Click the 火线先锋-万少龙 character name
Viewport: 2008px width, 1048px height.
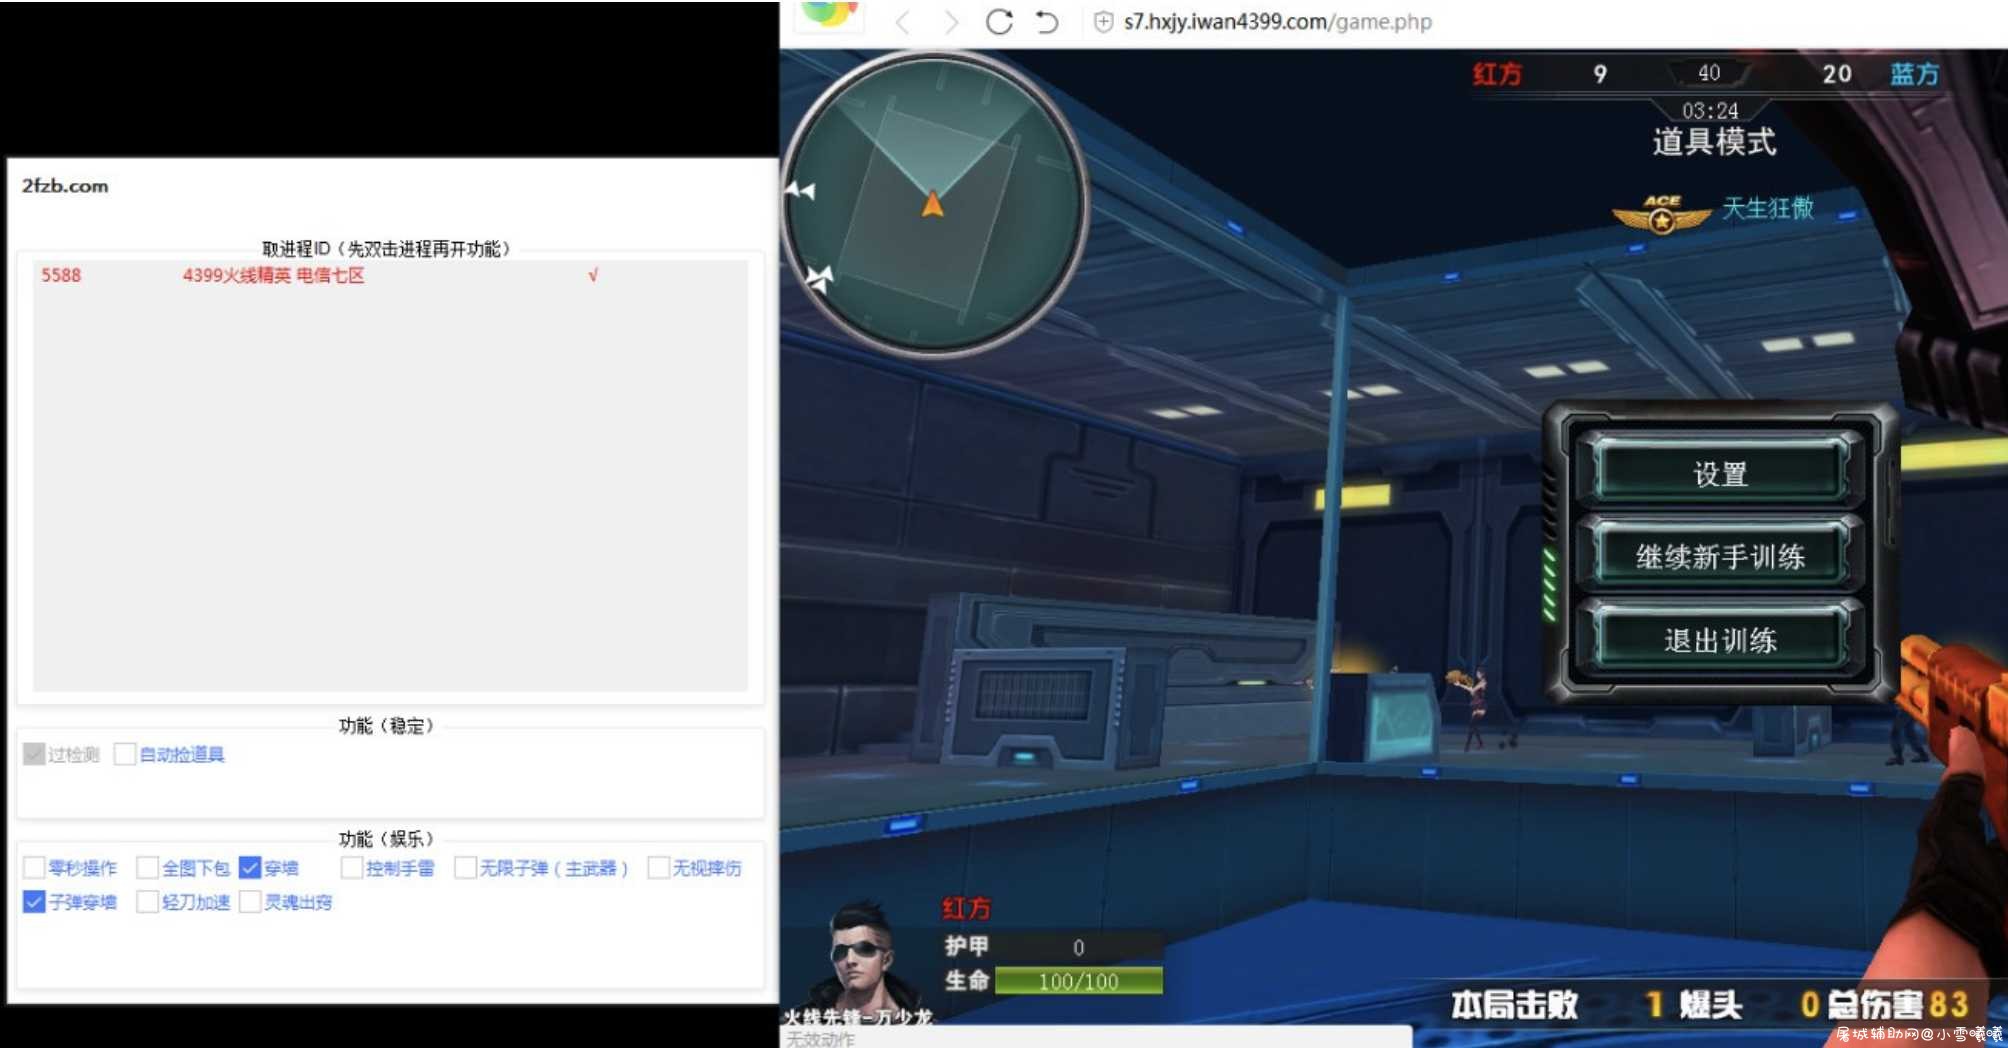[858, 1017]
